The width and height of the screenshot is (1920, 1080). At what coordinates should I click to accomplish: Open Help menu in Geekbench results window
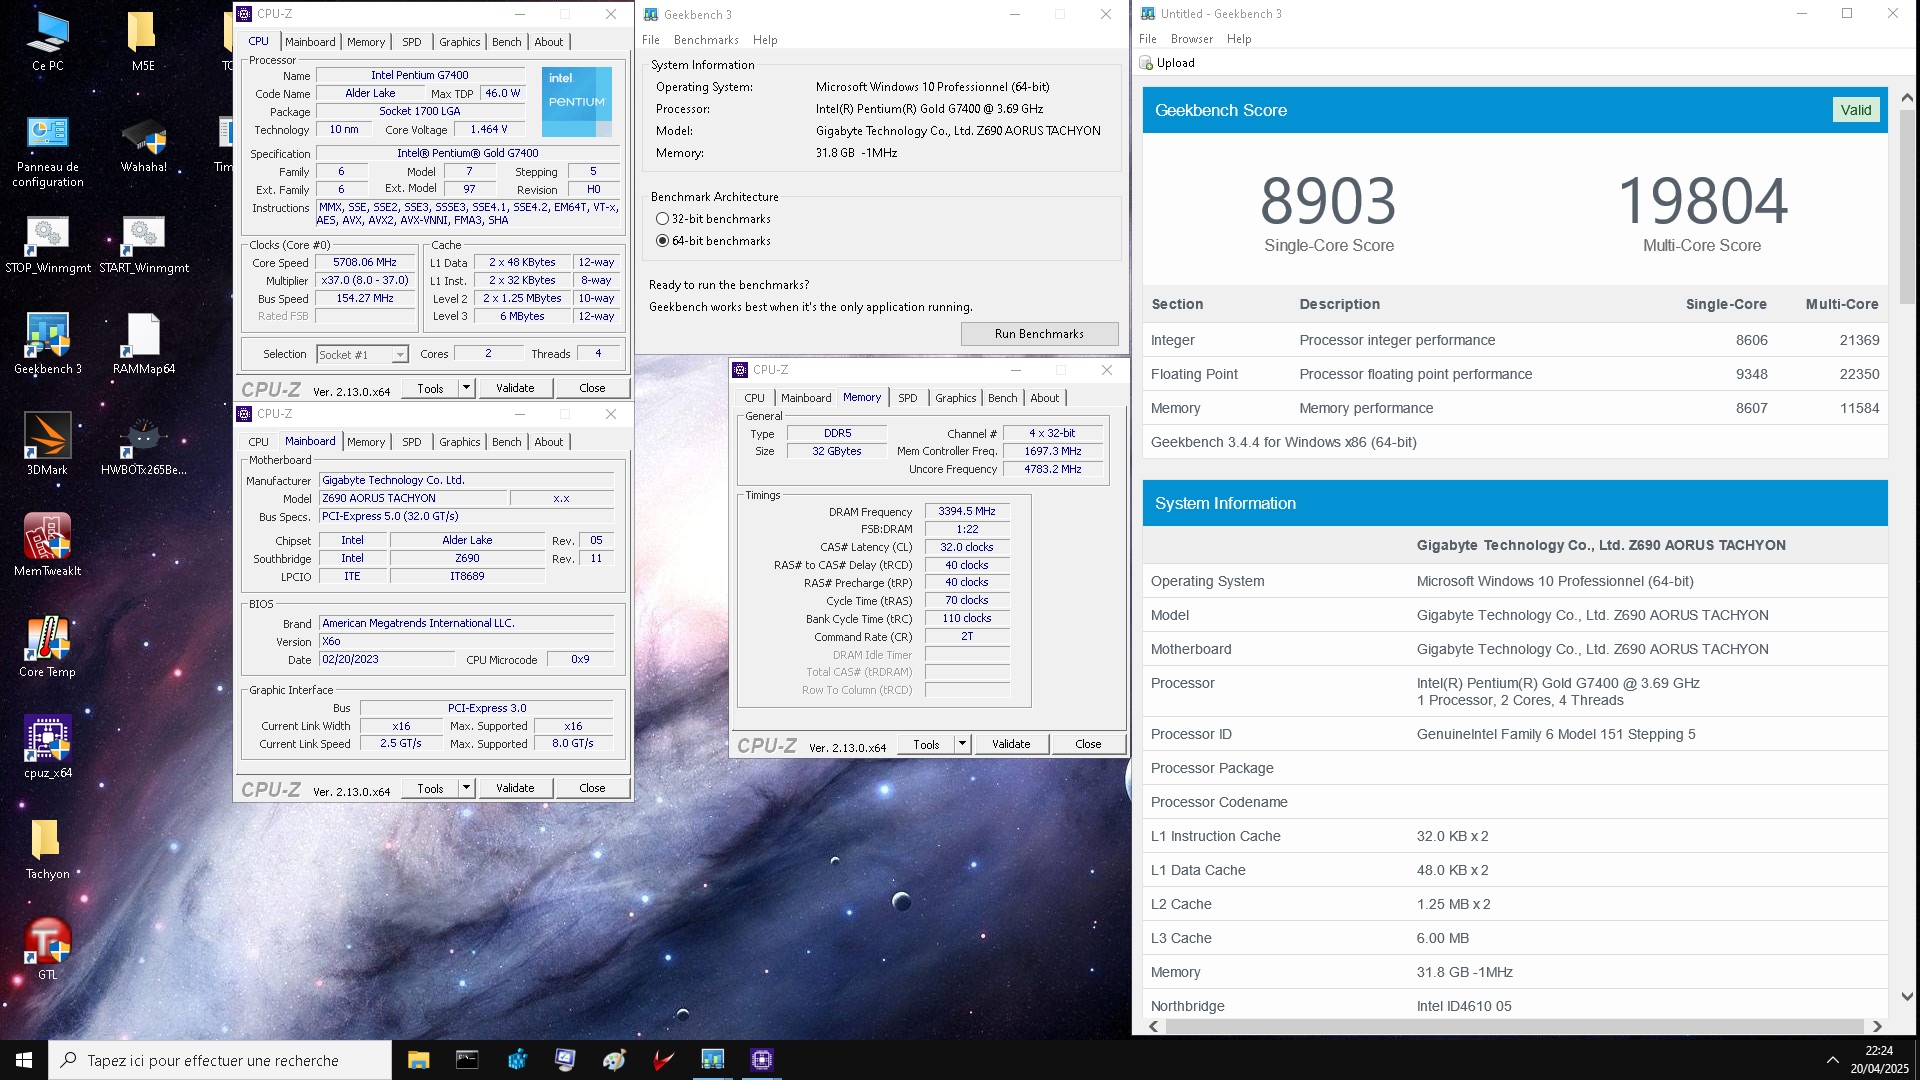tap(1239, 39)
